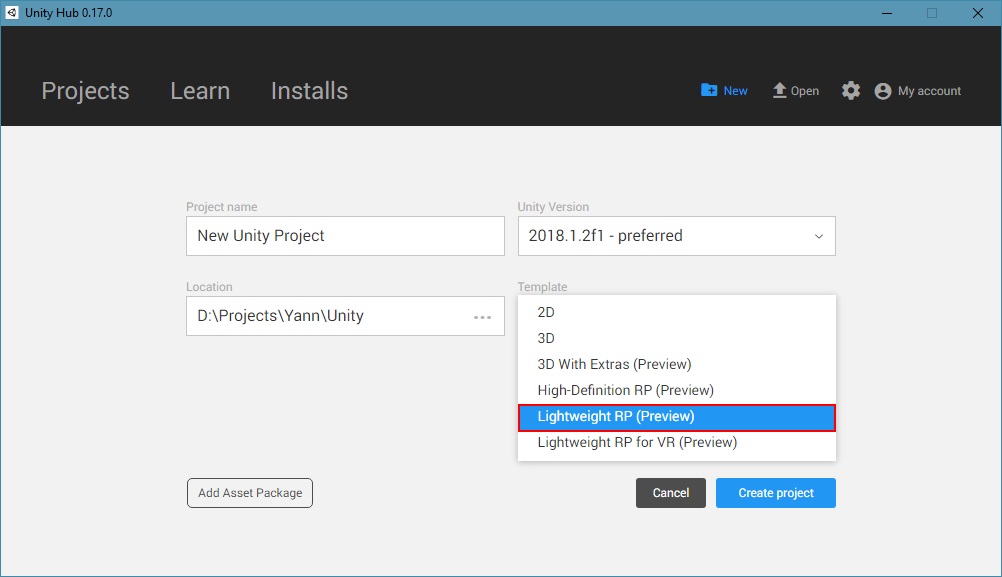
Task: Click the My account avatar icon
Action: coord(883,91)
